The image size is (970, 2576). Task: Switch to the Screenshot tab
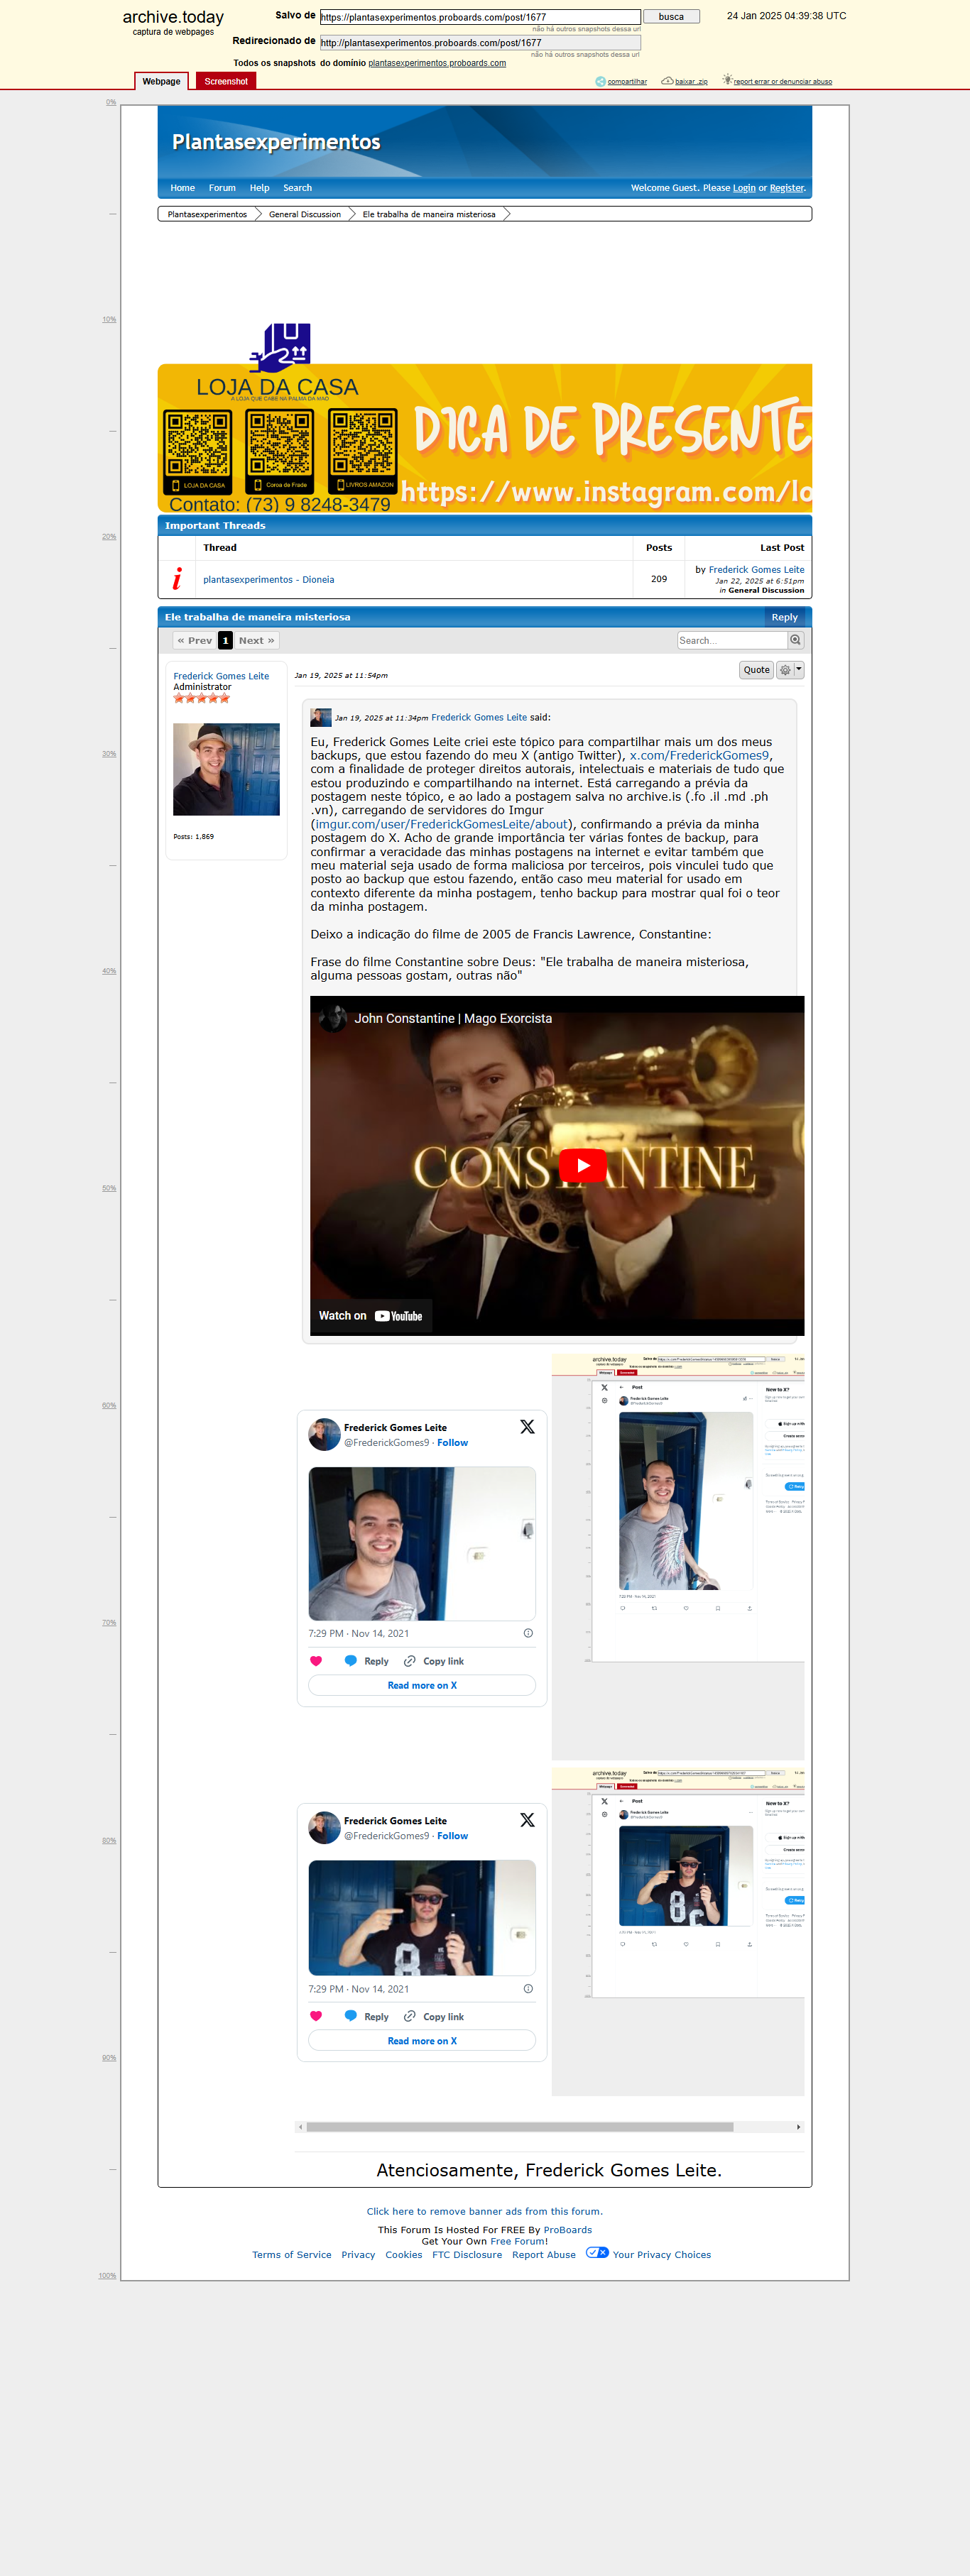[x=226, y=81]
